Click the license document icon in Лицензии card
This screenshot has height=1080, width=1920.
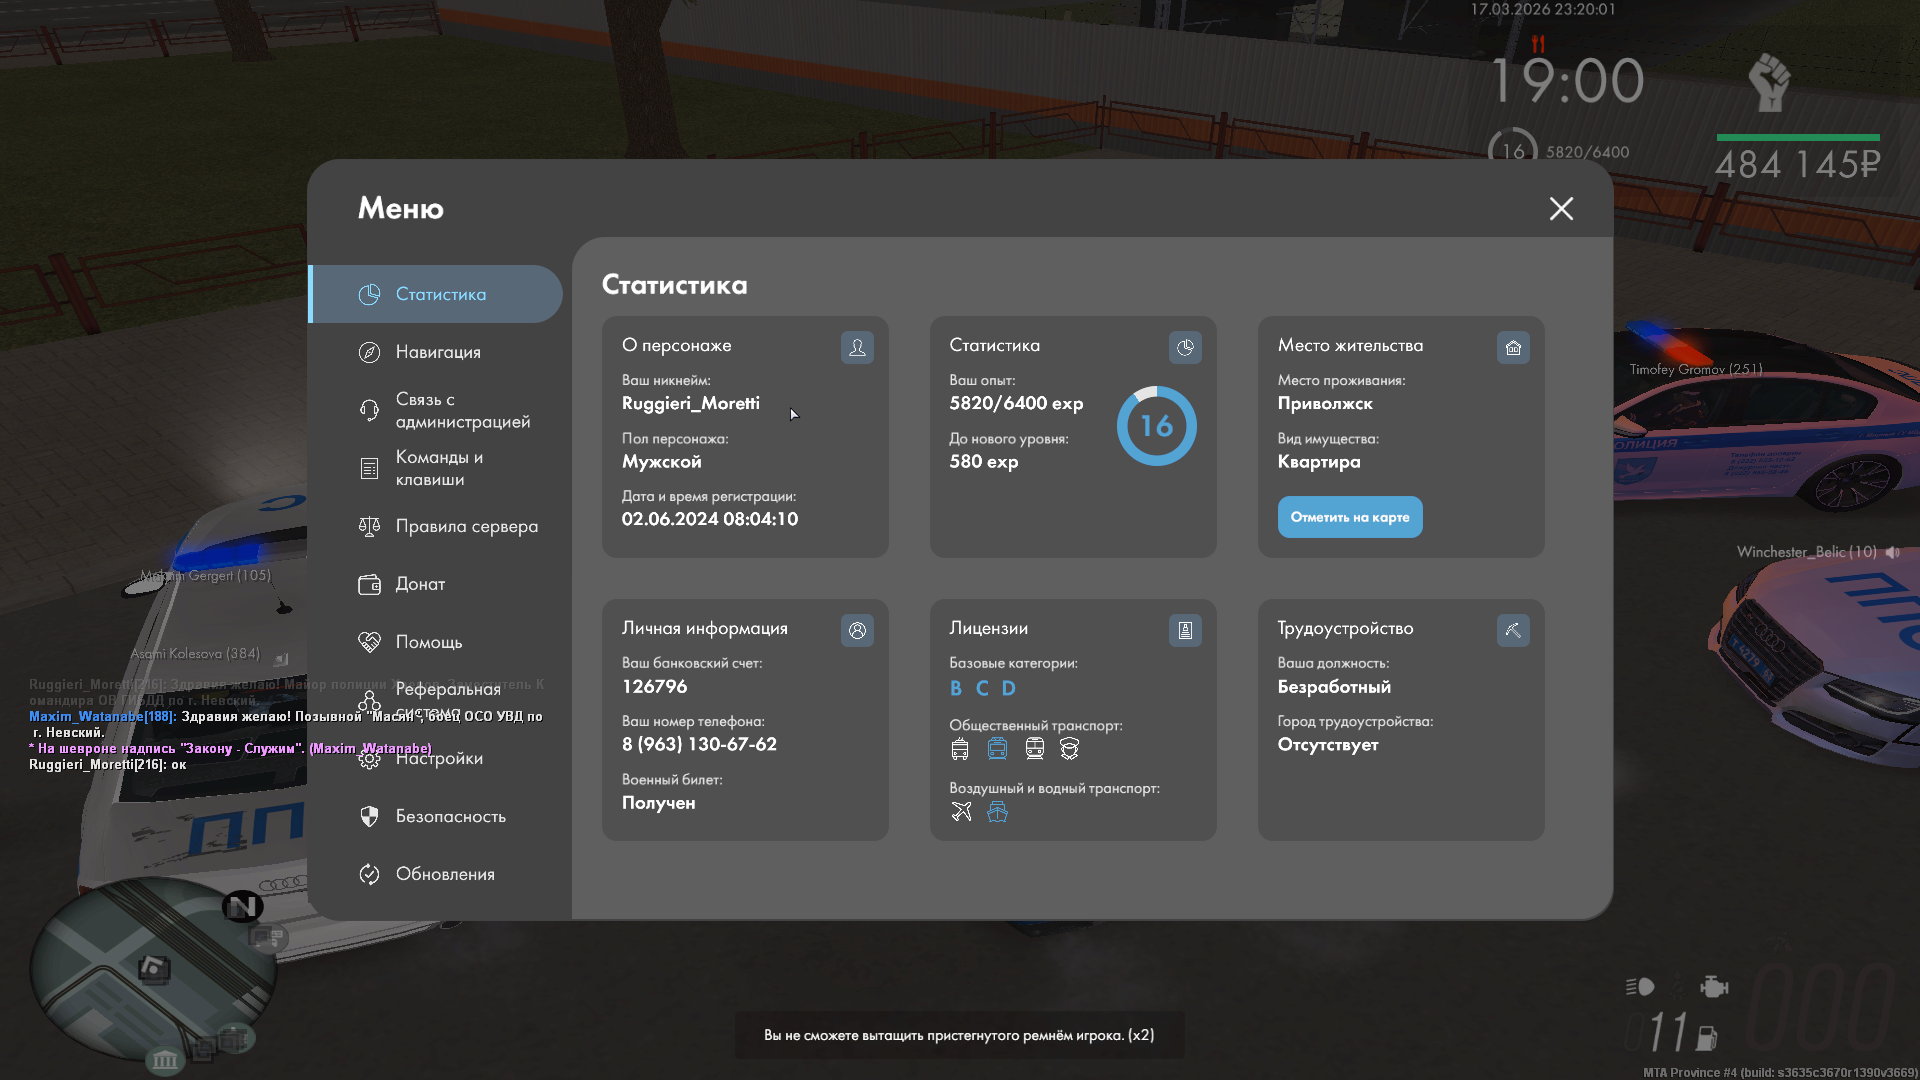[x=1185, y=630]
